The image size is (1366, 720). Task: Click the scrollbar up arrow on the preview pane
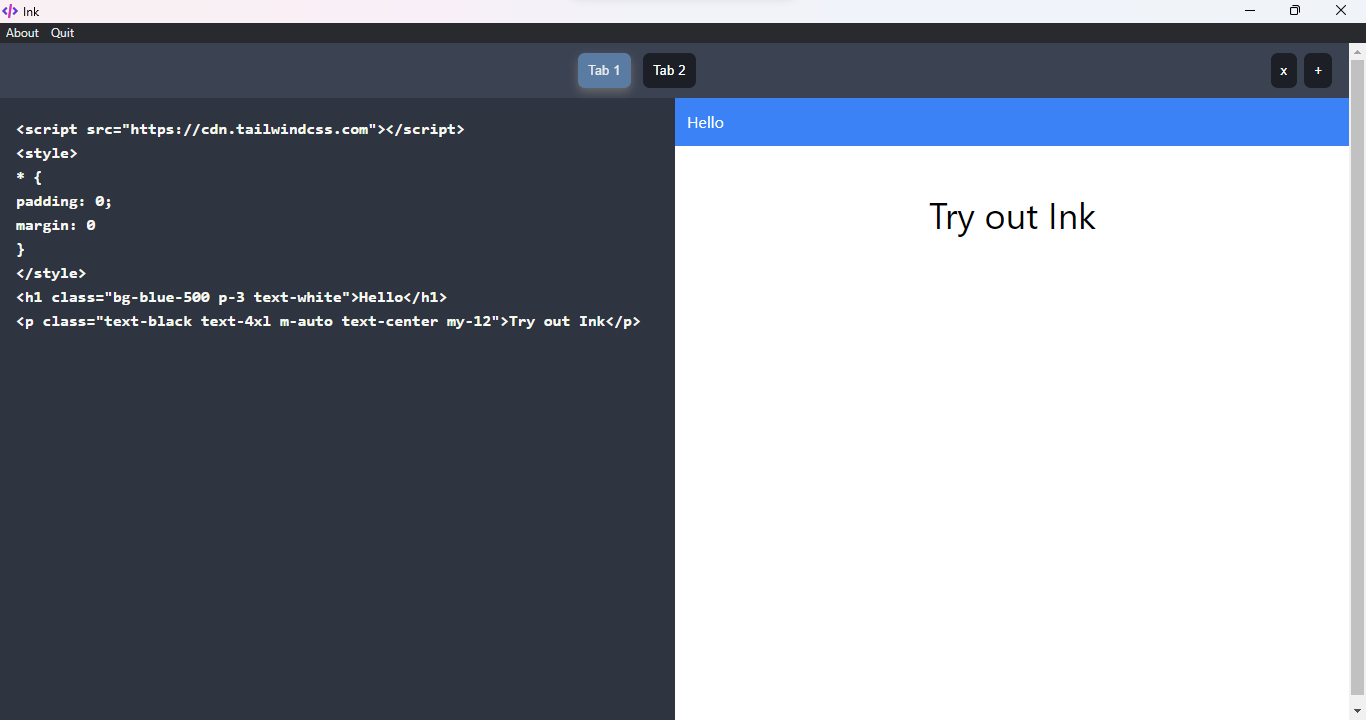1358,50
